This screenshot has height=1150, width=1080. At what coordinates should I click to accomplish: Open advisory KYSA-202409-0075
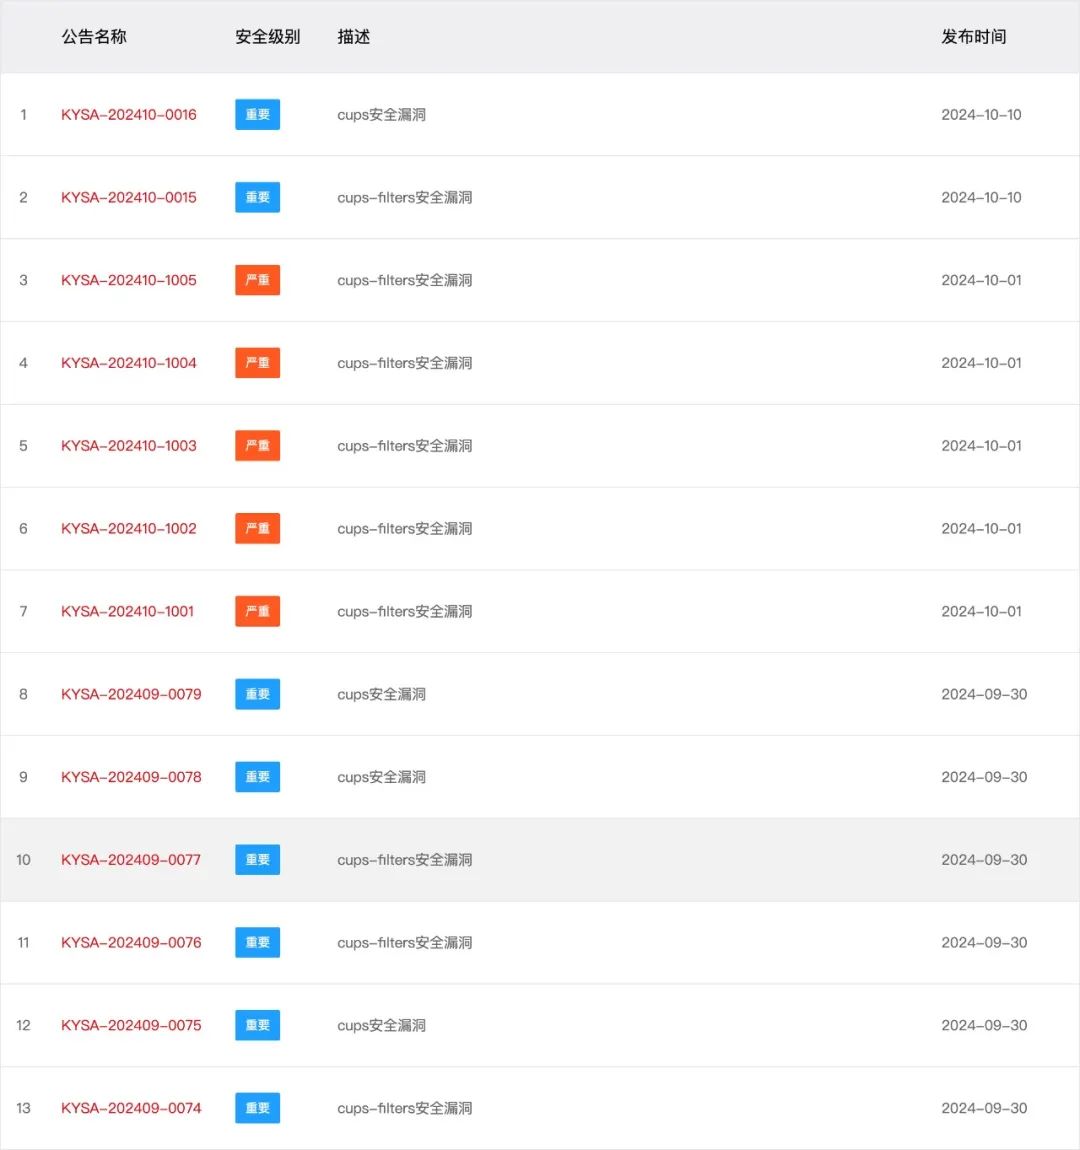point(131,1025)
